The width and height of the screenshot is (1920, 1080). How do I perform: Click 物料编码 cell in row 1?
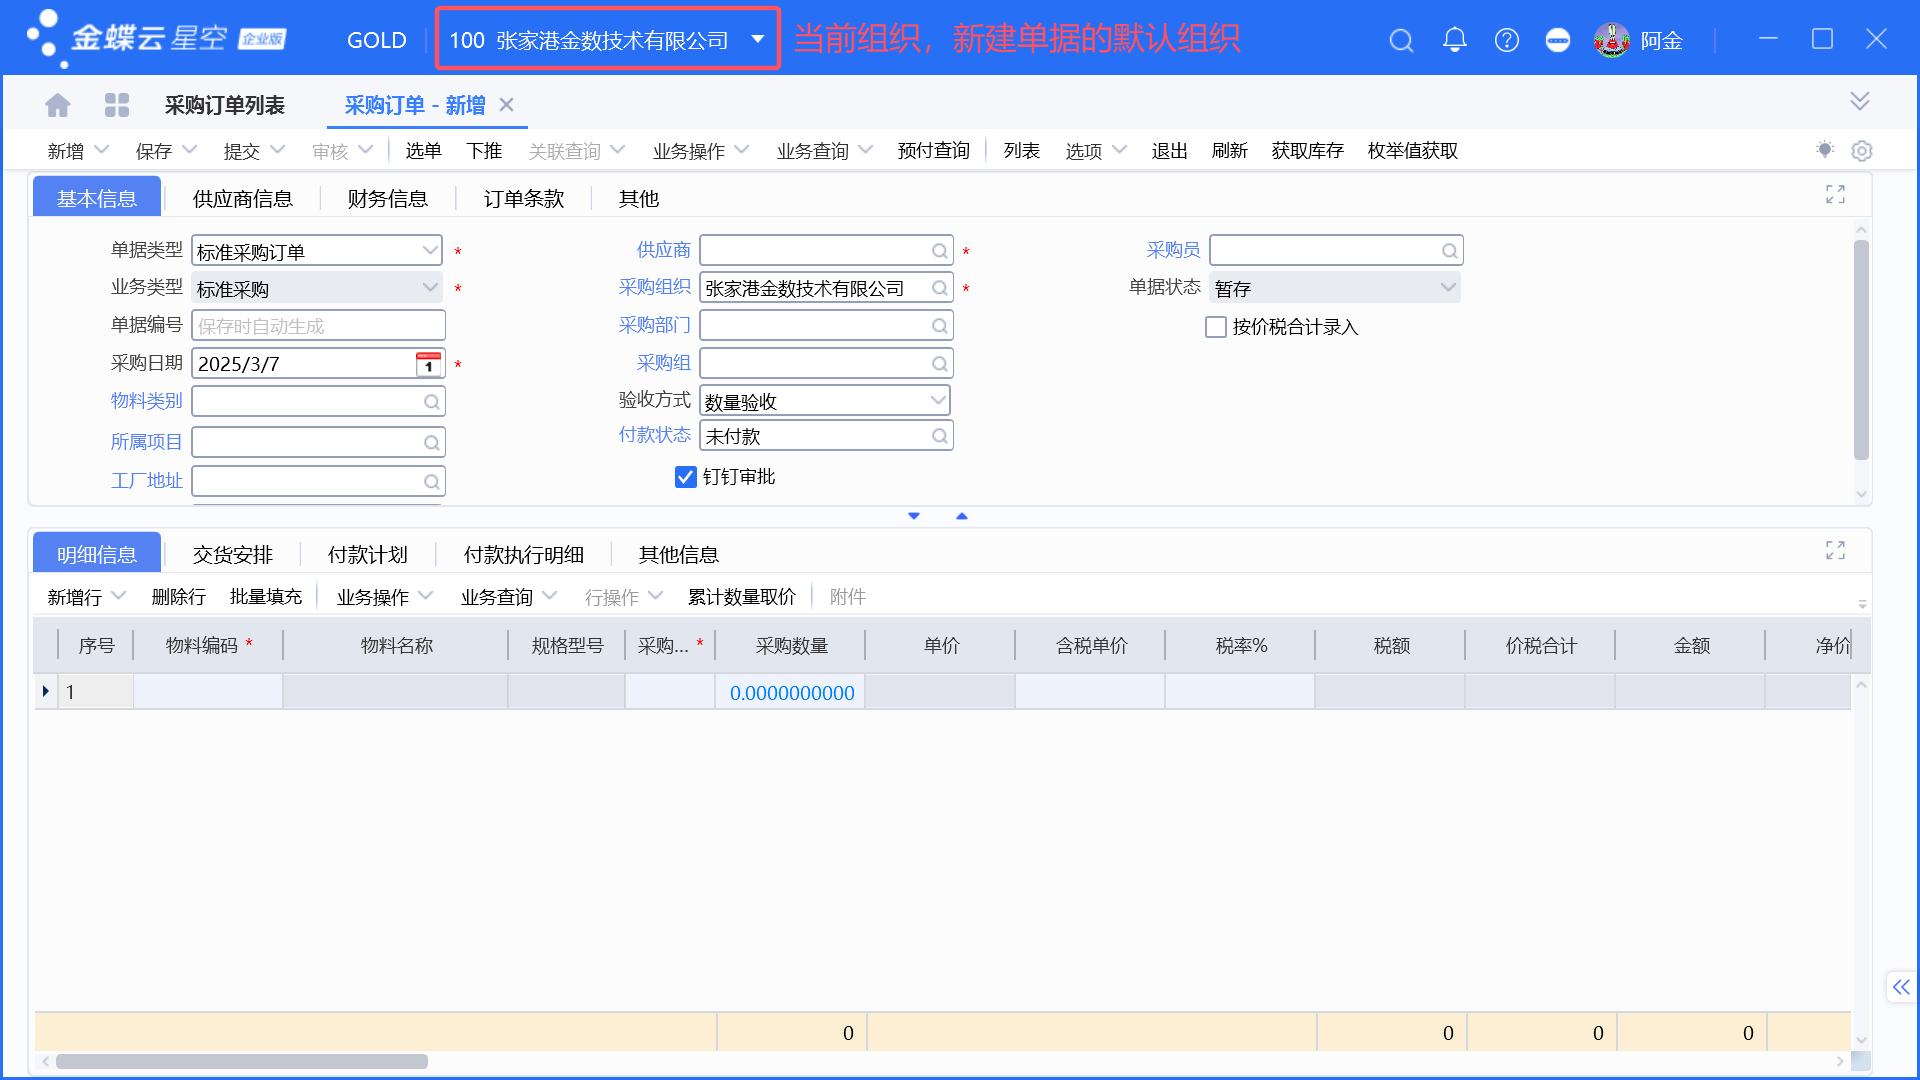click(208, 692)
